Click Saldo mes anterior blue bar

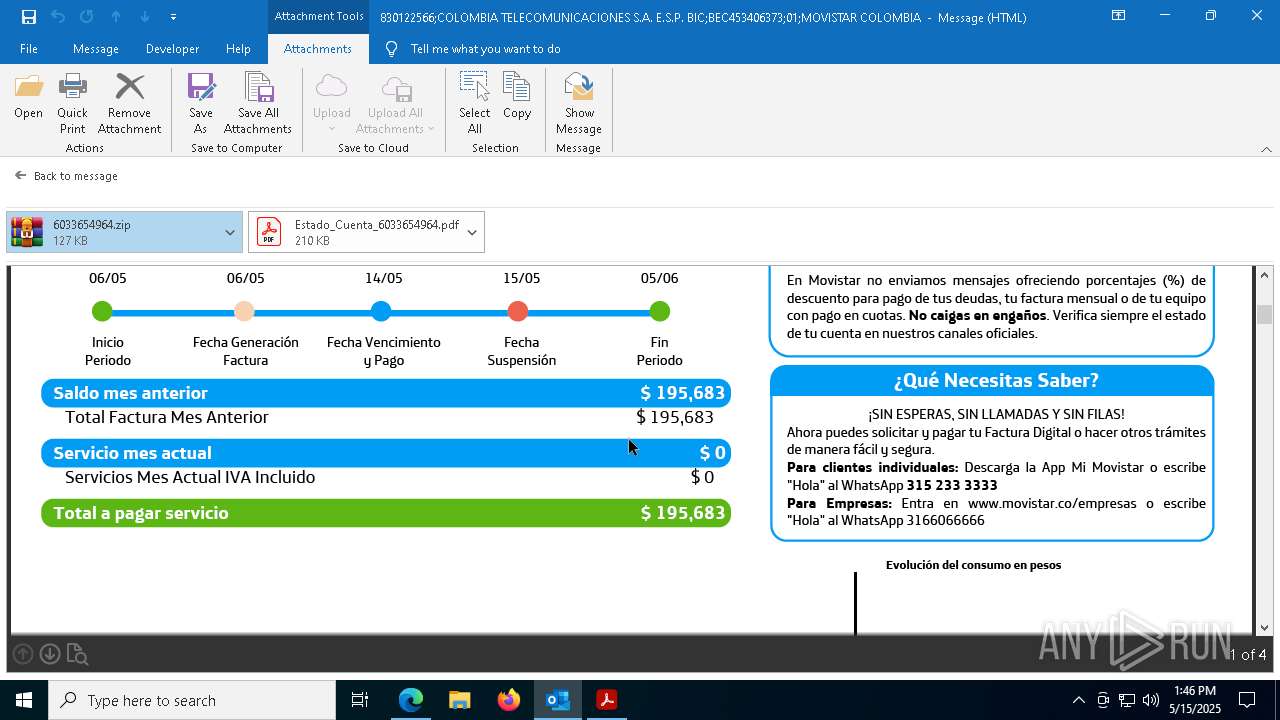386,393
